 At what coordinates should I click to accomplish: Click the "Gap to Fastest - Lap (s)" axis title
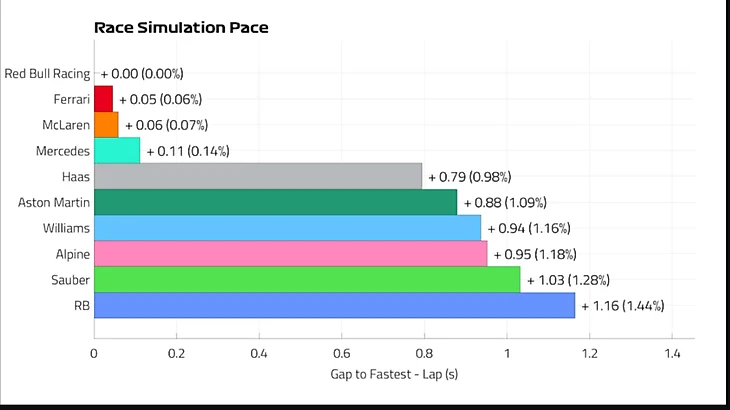(x=393, y=375)
